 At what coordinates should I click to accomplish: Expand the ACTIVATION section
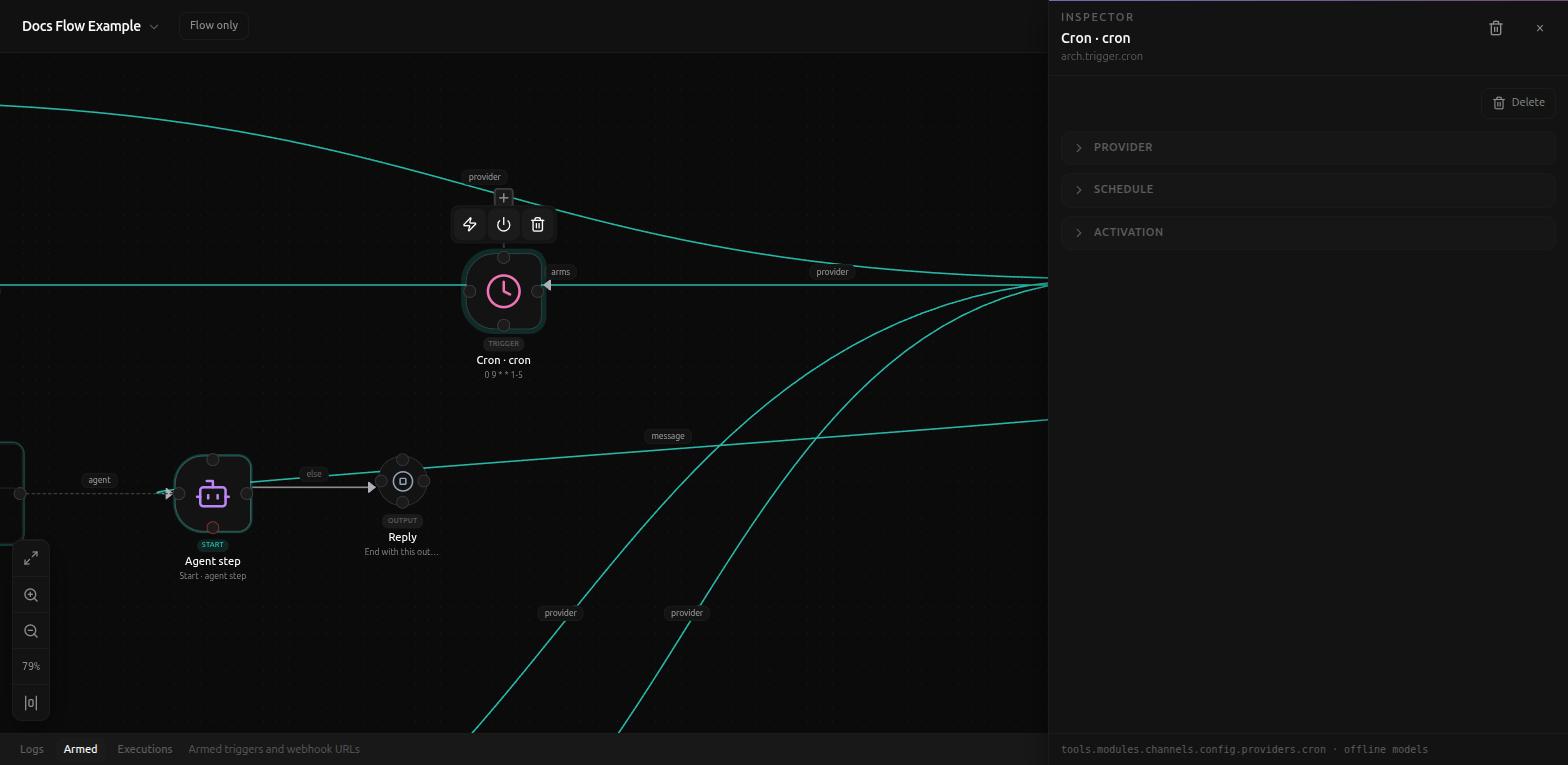coord(1308,232)
